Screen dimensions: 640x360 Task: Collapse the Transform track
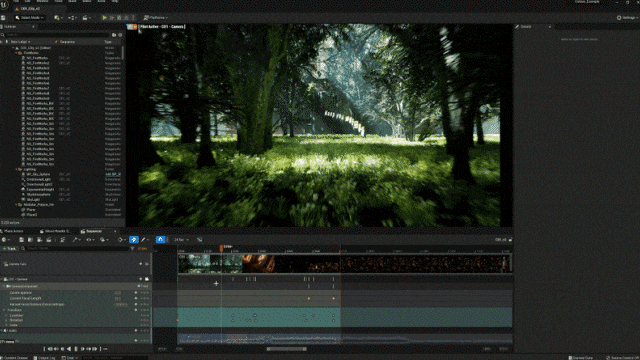point(4,310)
